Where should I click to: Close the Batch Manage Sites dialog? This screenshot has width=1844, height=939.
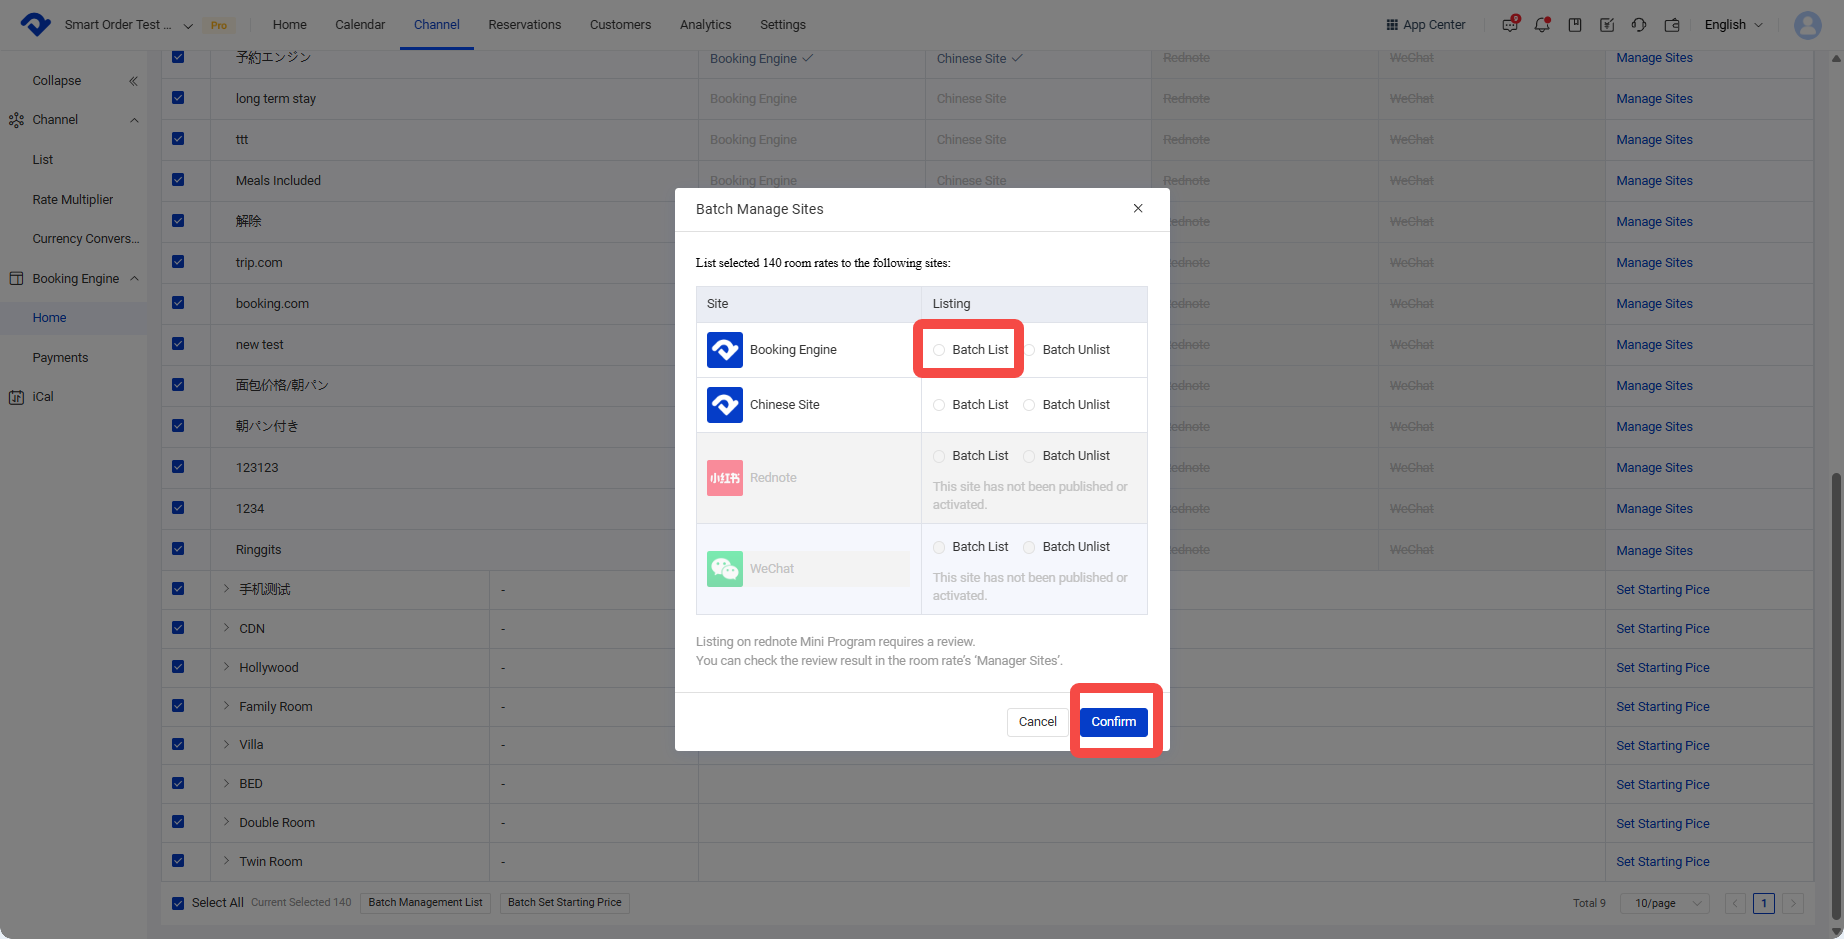pyautogui.click(x=1138, y=208)
